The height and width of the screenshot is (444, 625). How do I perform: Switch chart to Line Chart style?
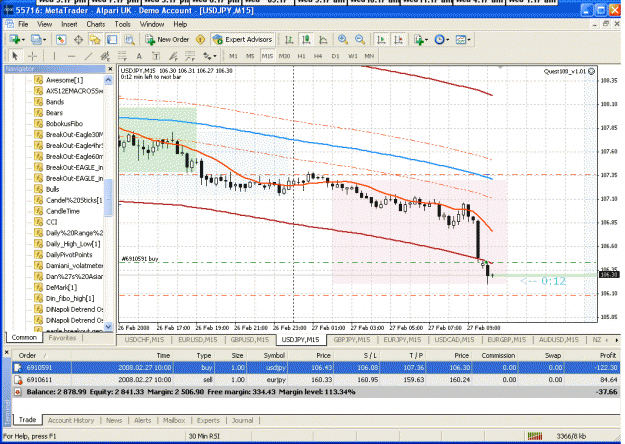[x=323, y=39]
